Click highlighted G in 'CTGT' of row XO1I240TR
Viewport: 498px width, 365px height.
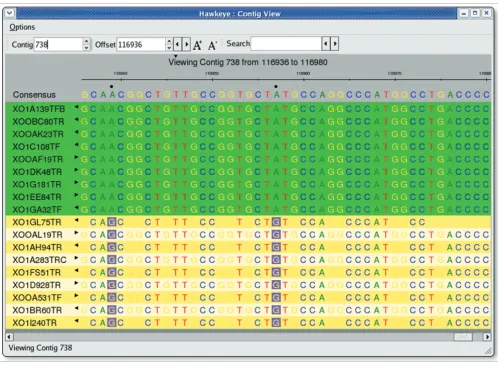tap(276, 323)
